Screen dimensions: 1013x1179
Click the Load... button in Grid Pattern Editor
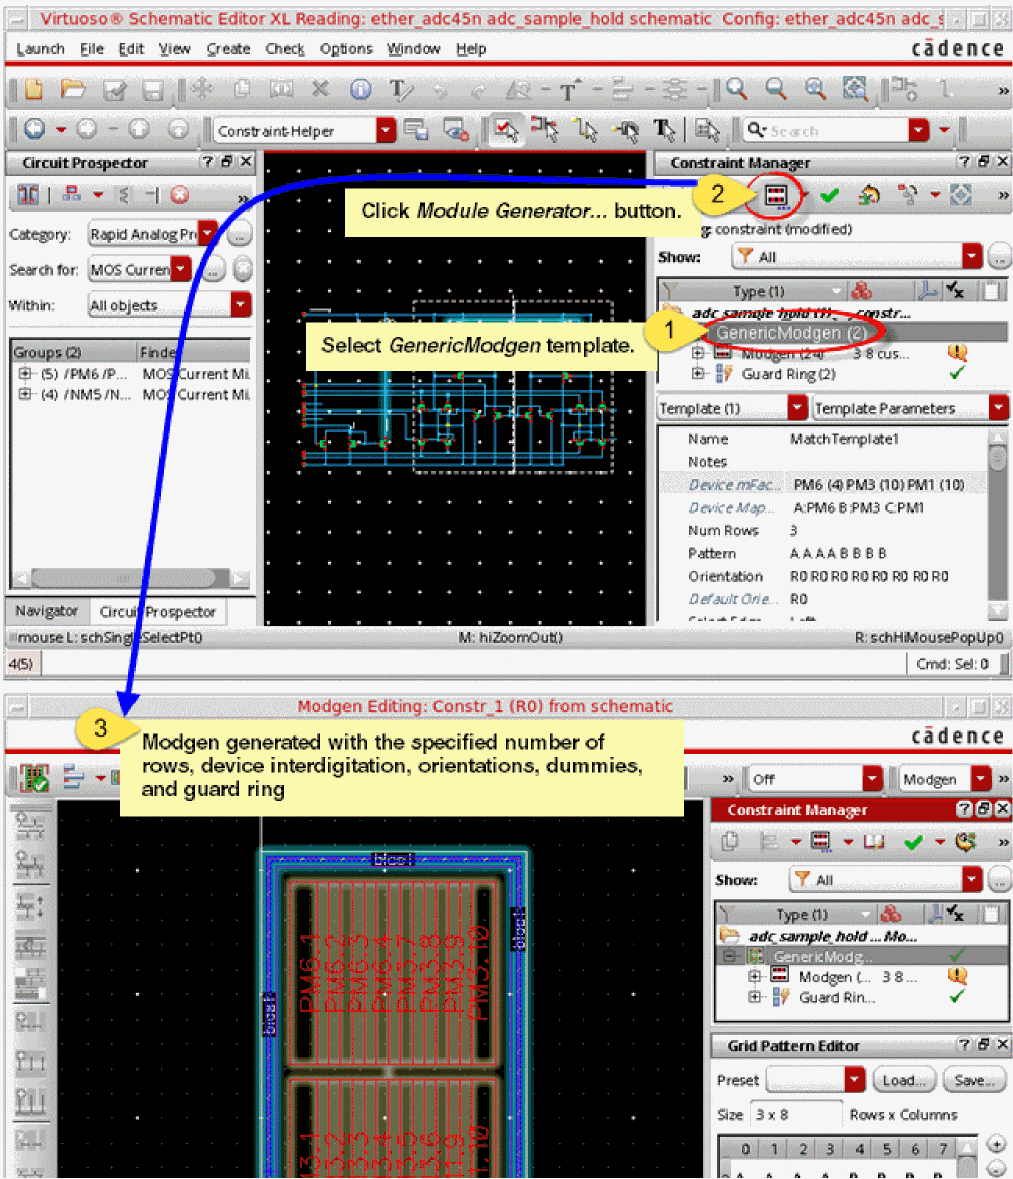coord(904,1080)
